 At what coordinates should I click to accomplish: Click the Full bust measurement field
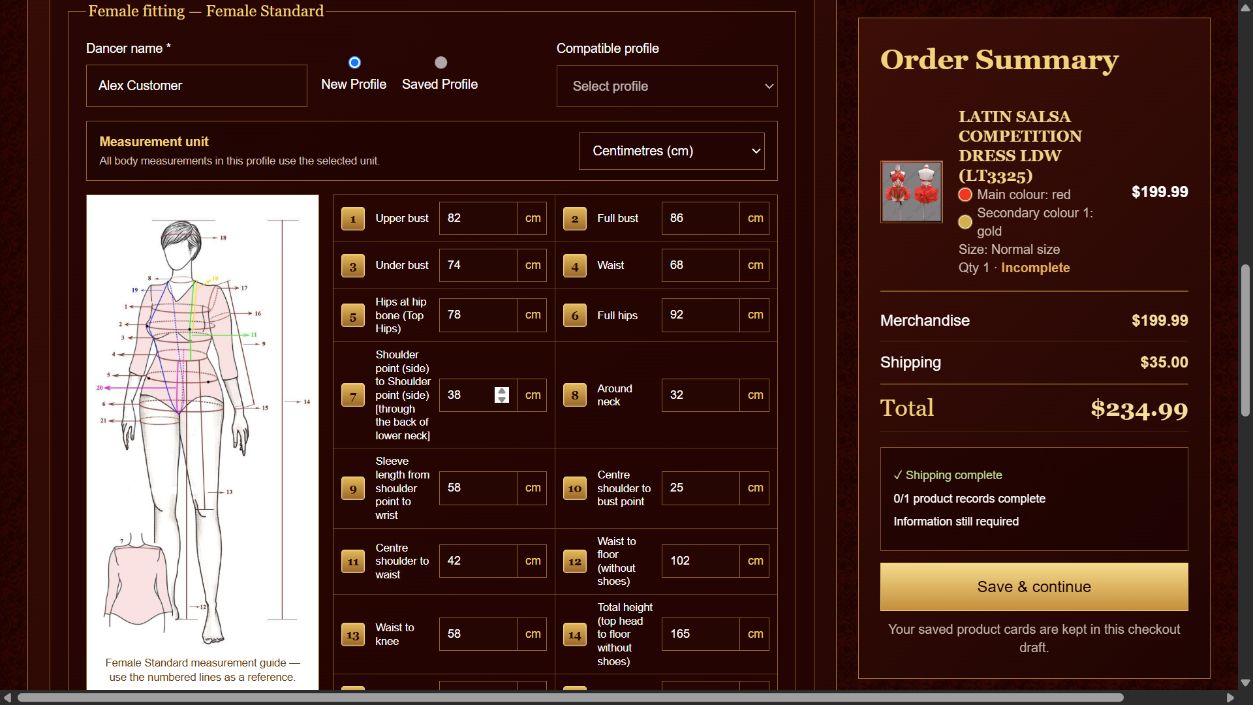coord(701,218)
